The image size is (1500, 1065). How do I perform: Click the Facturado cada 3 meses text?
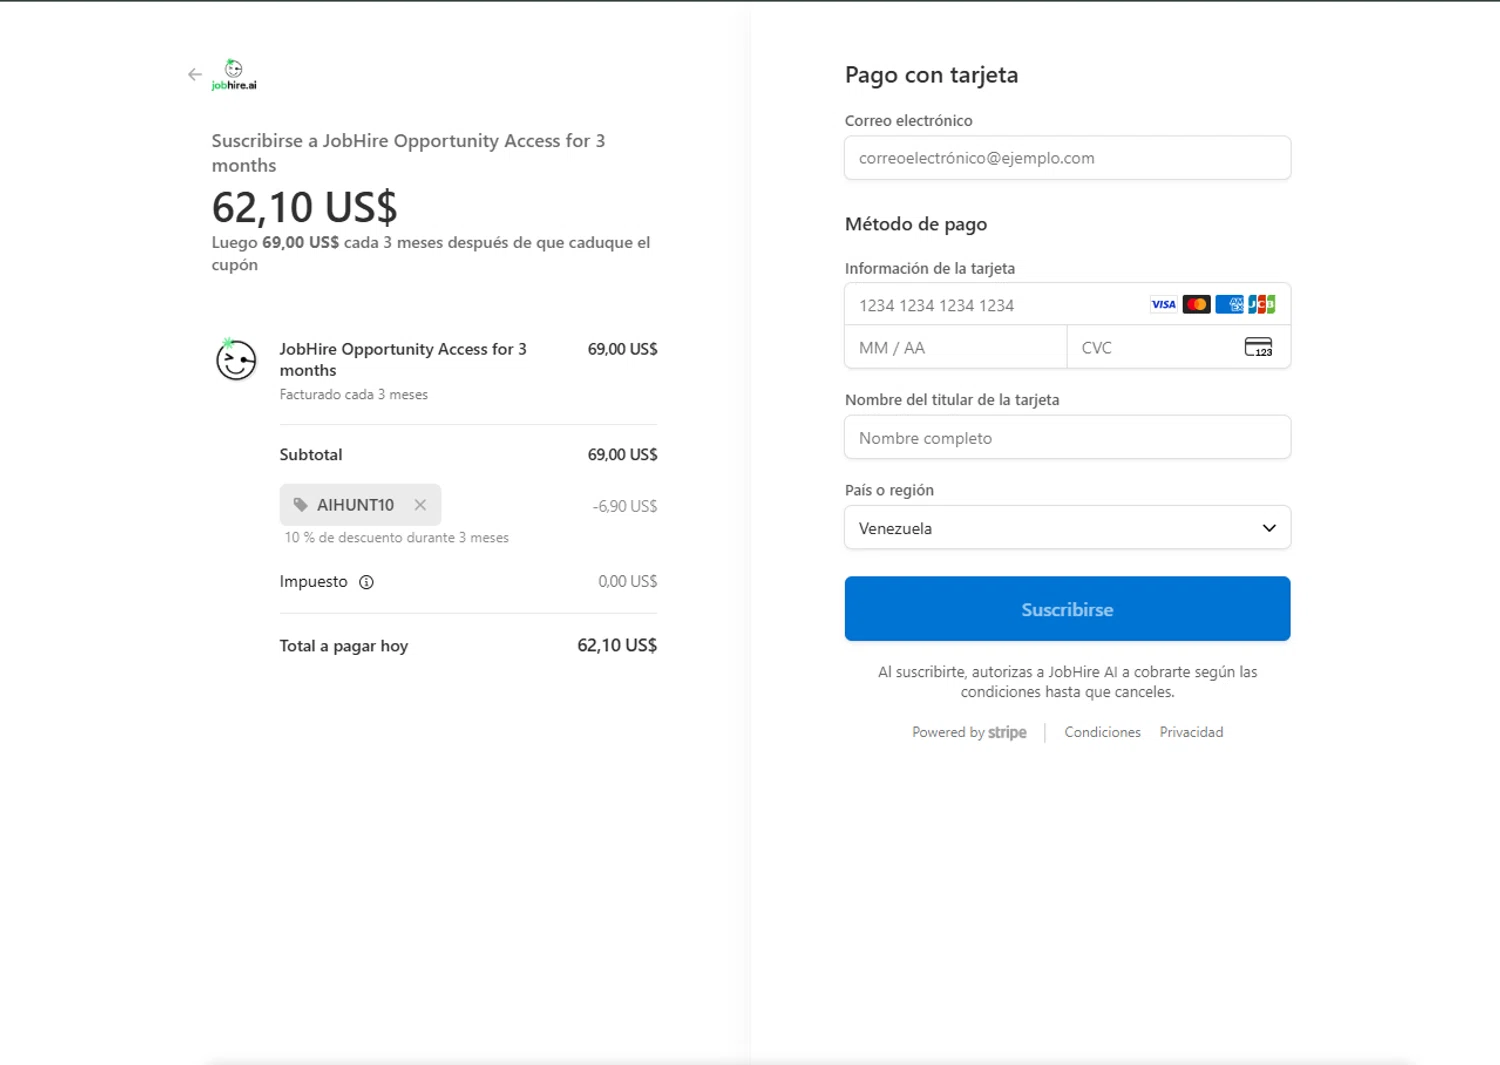[354, 395]
